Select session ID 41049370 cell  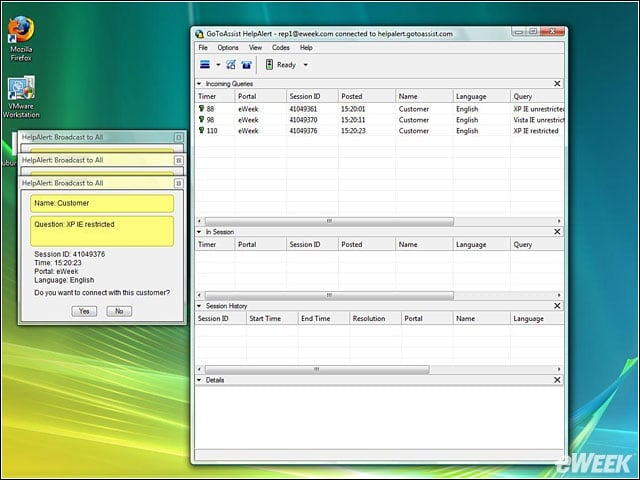coord(303,120)
